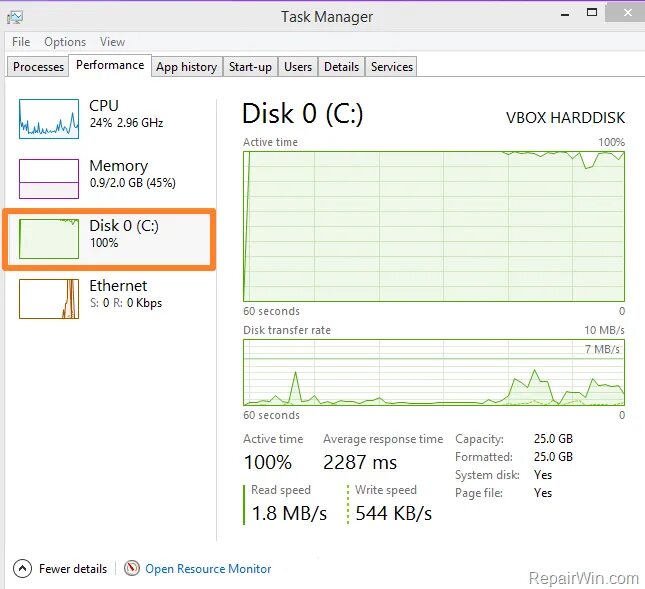Click the Fewer details chevron icon
This screenshot has height=589, width=645.
coord(22,568)
